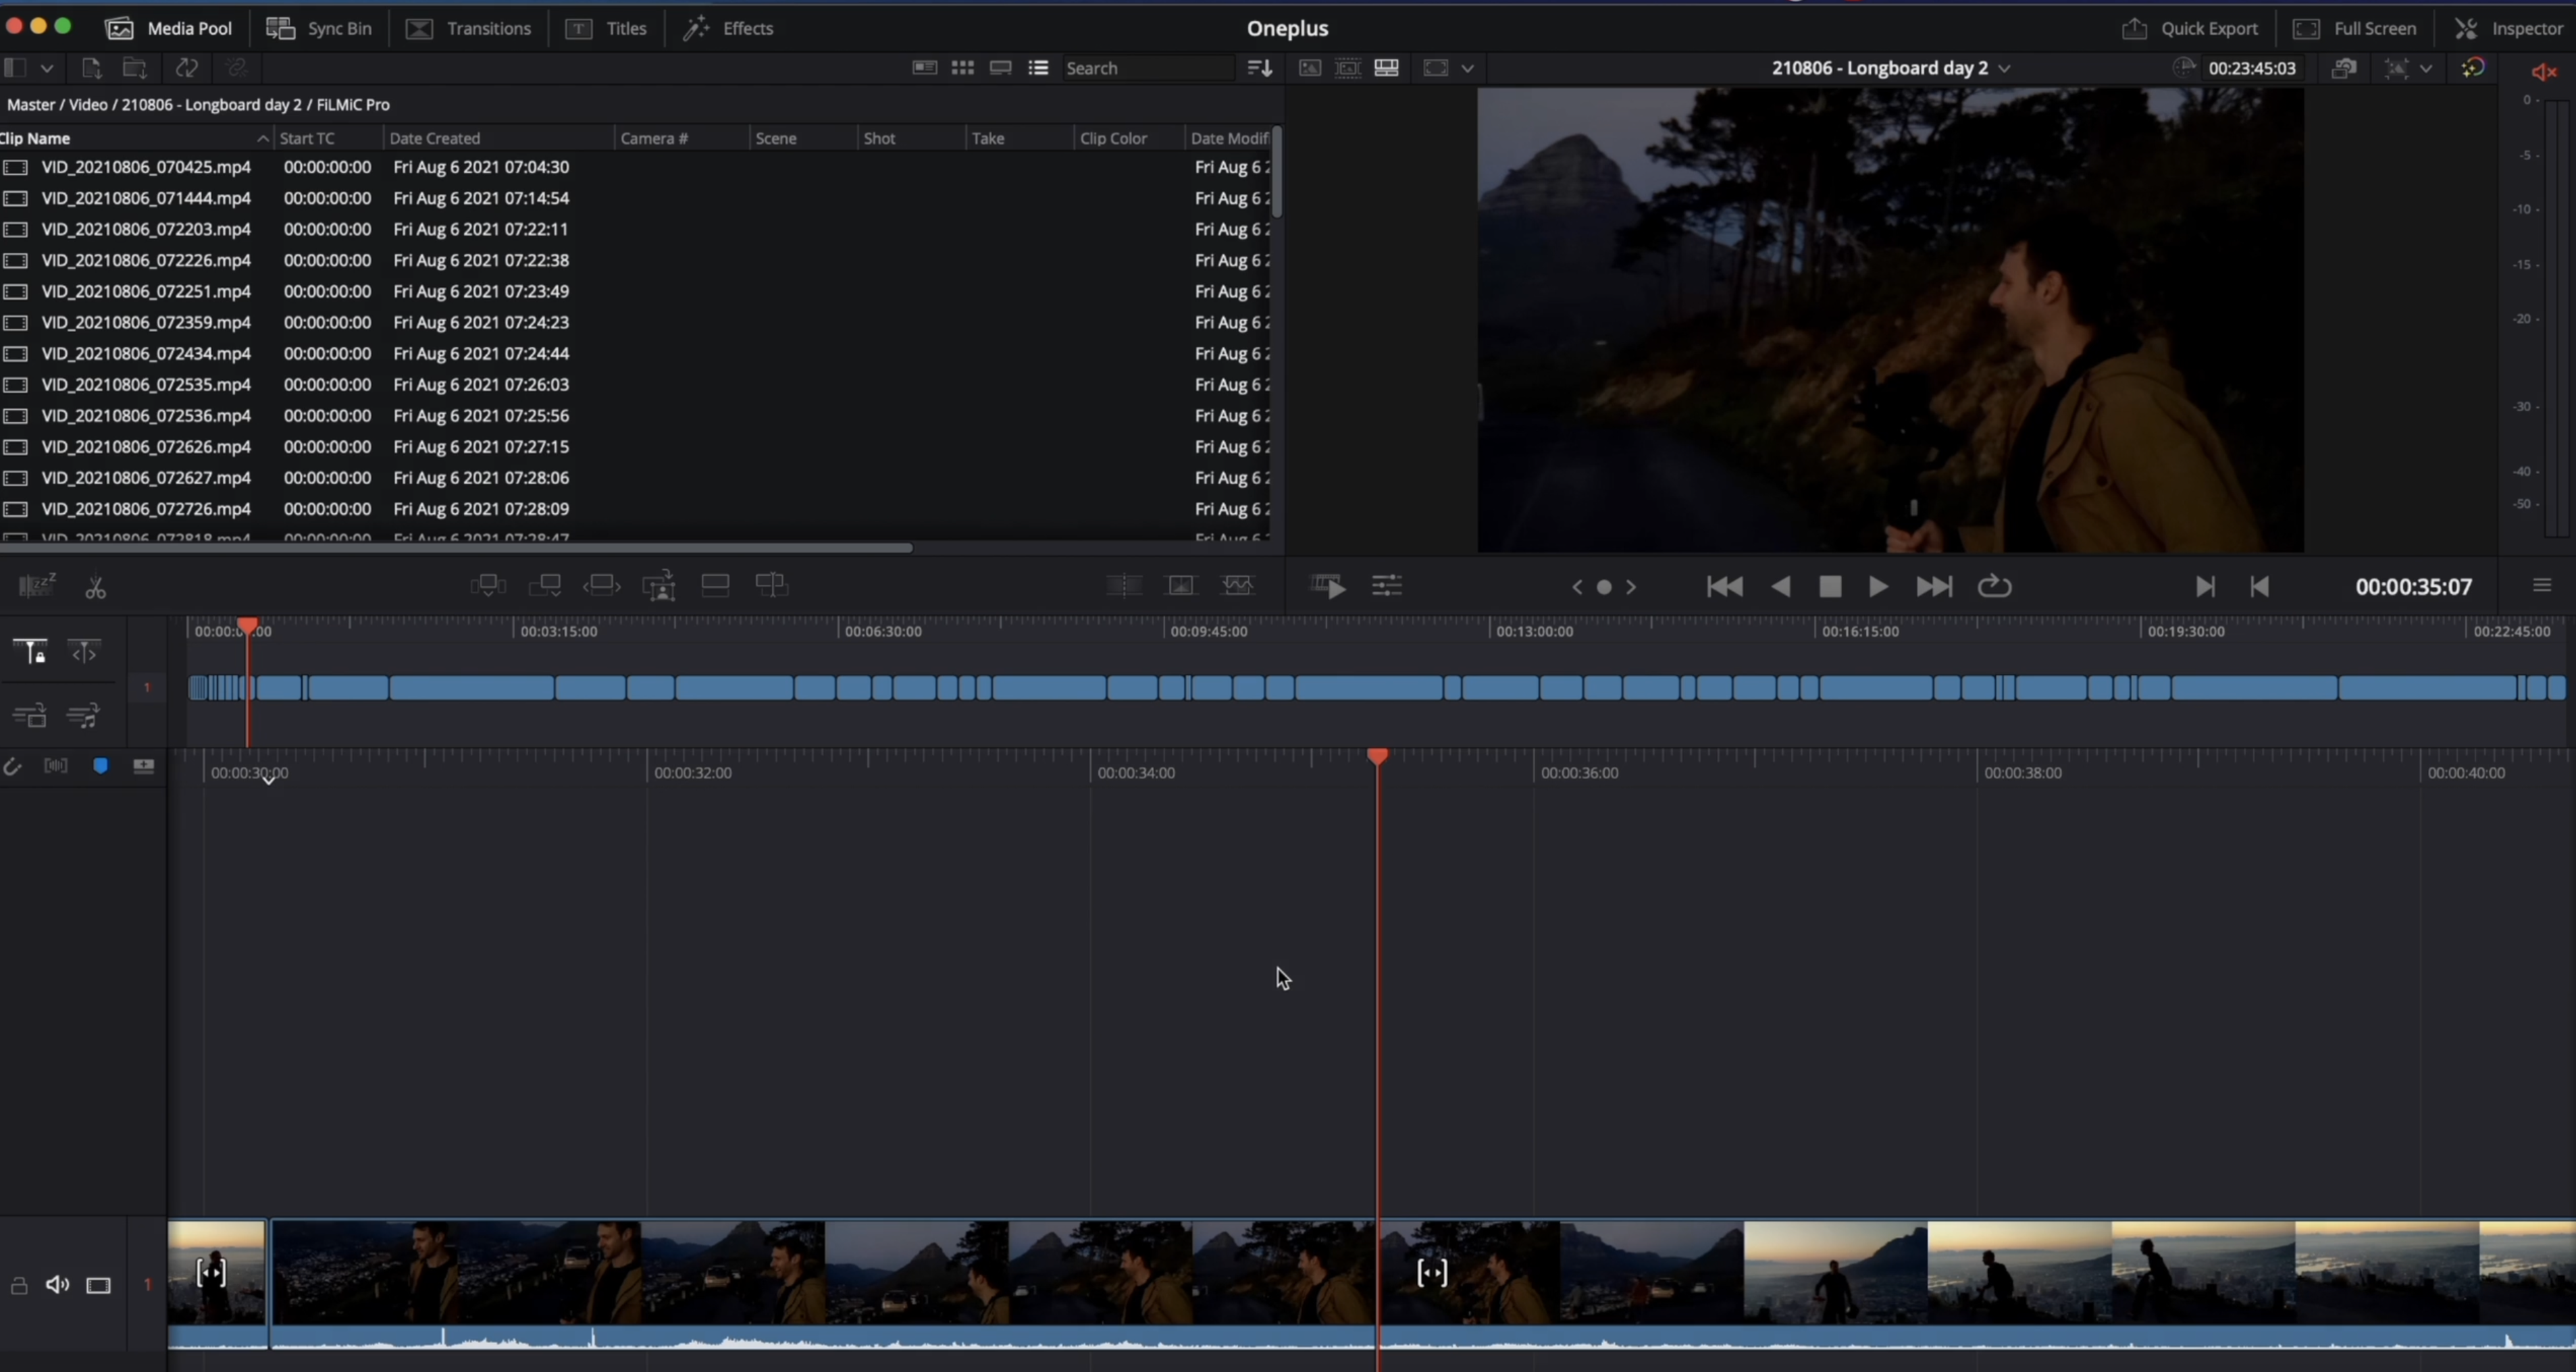Switch media pool to list view
Image resolution: width=2576 pixels, height=1372 pixels.
click(x=1038, y=68)
